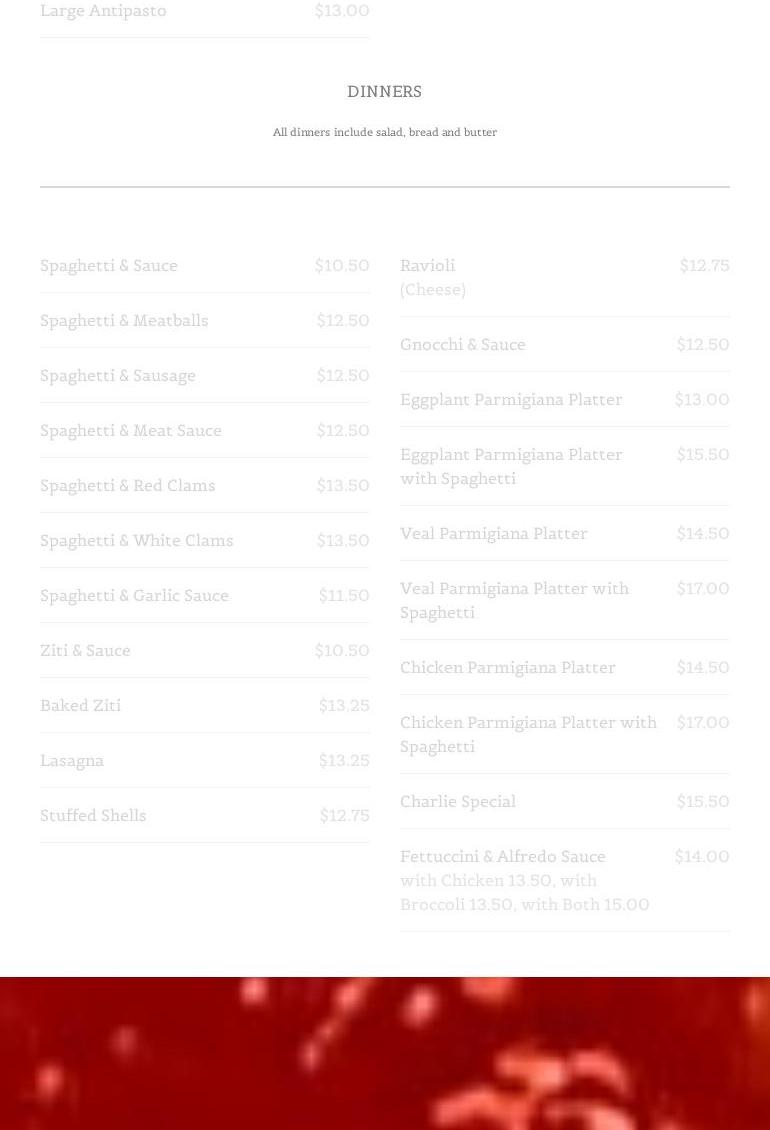
Task: Click the Spaghetti & Sausage item
Action: point(118,376)
